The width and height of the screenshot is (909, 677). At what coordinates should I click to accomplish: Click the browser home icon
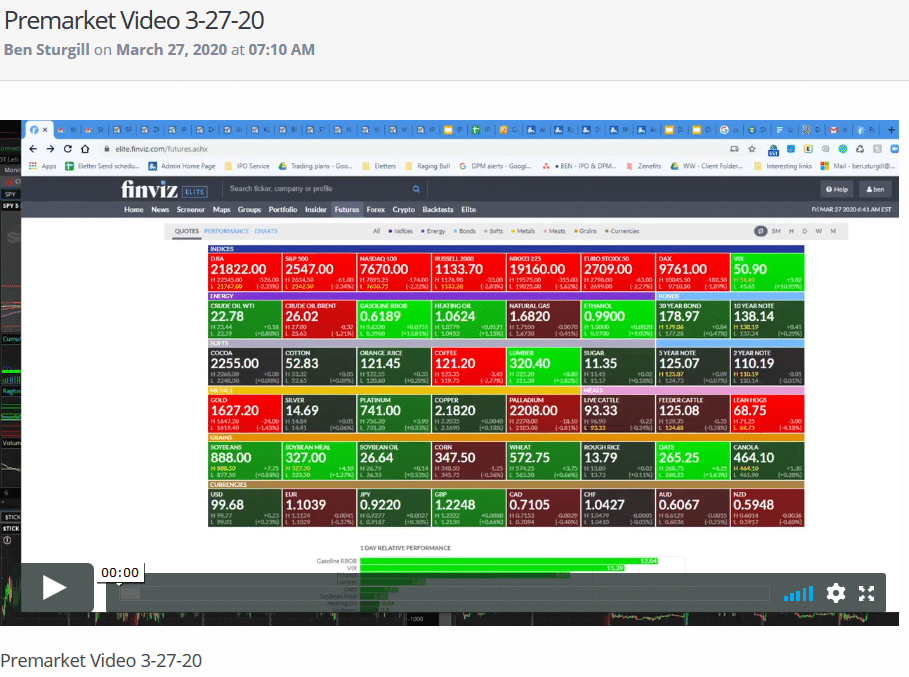click(x=85, y=149)
